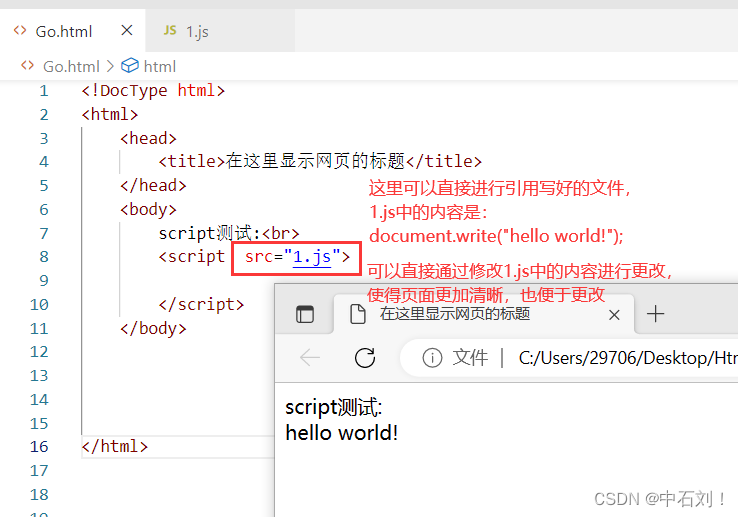Place cursor on the <body> opening tag

[x=148, y=210]
